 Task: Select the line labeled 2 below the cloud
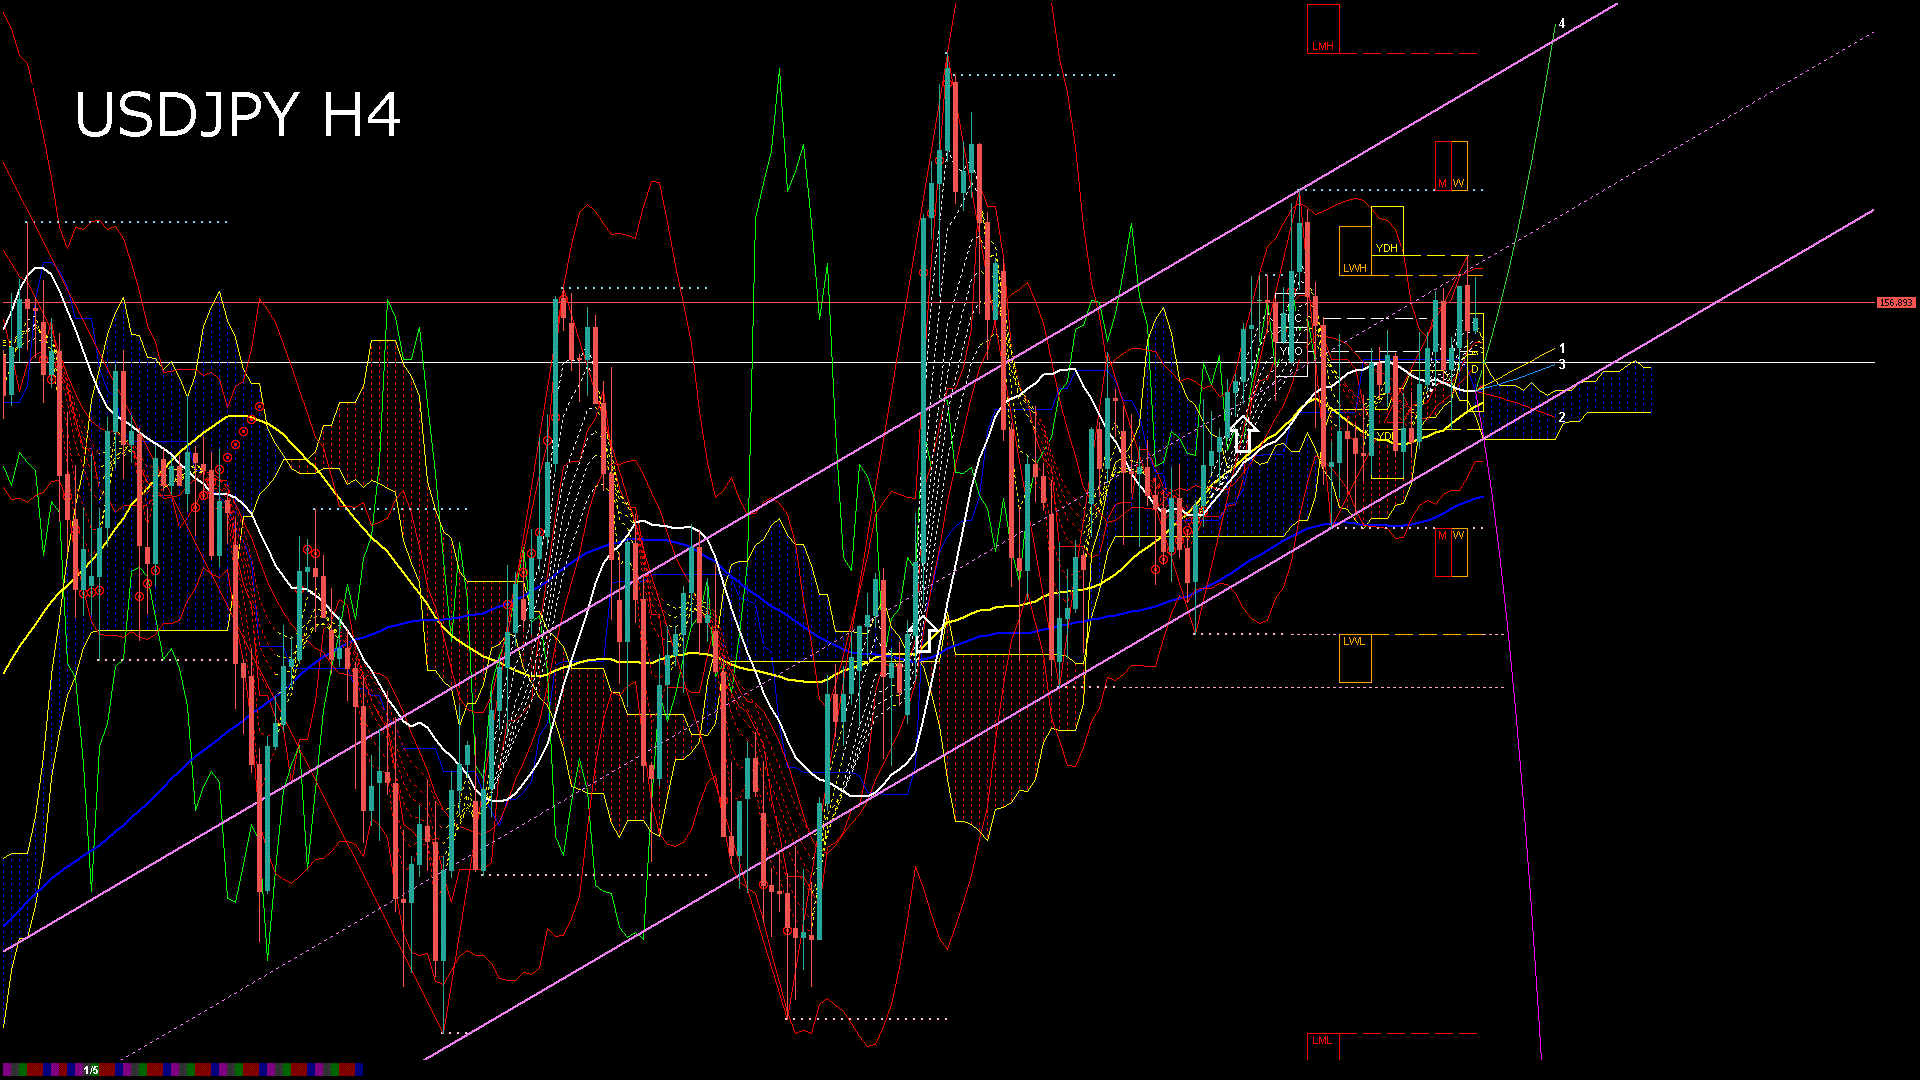[x=1561, y=415]
